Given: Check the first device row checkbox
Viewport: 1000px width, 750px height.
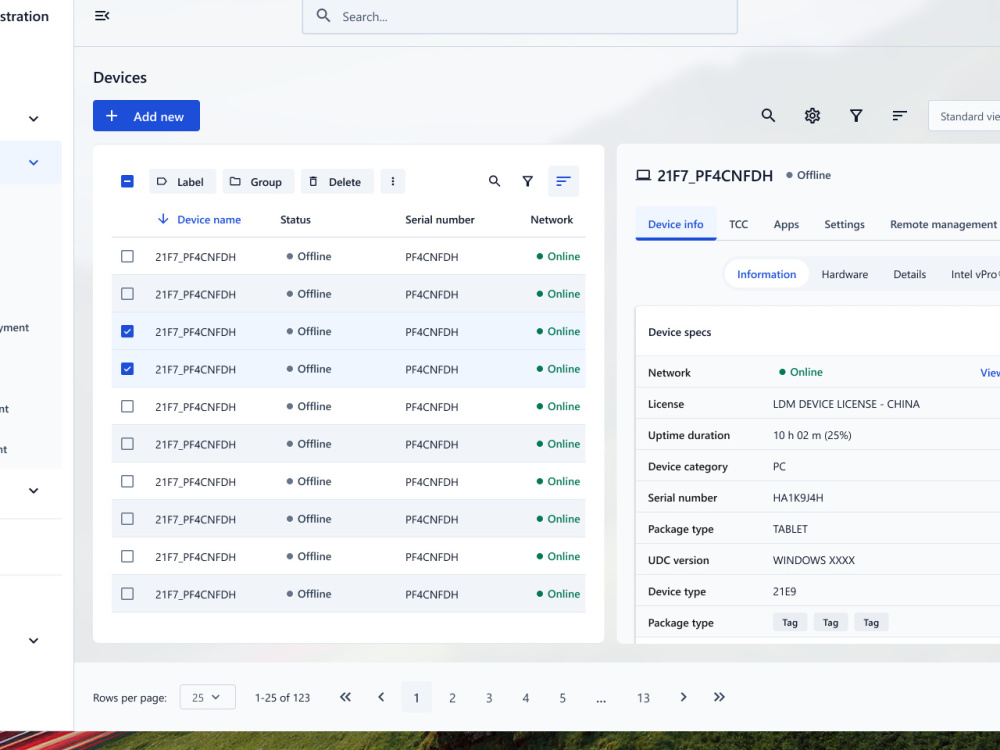Looking at the screenshot, I should pyautogui.click(x=127, y=256).
